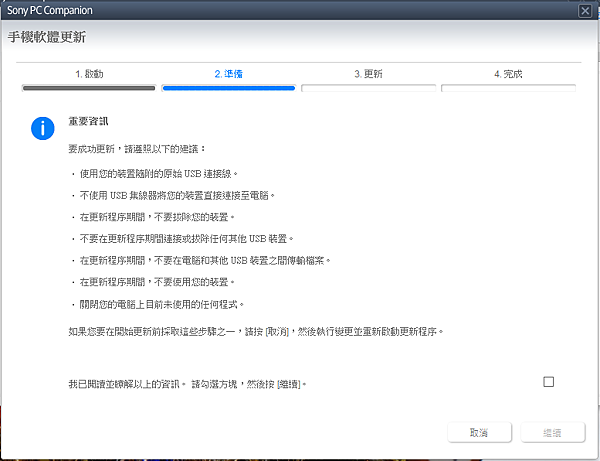Click the Sony PC Companion title text
The image size is (600, 461).
50,10
